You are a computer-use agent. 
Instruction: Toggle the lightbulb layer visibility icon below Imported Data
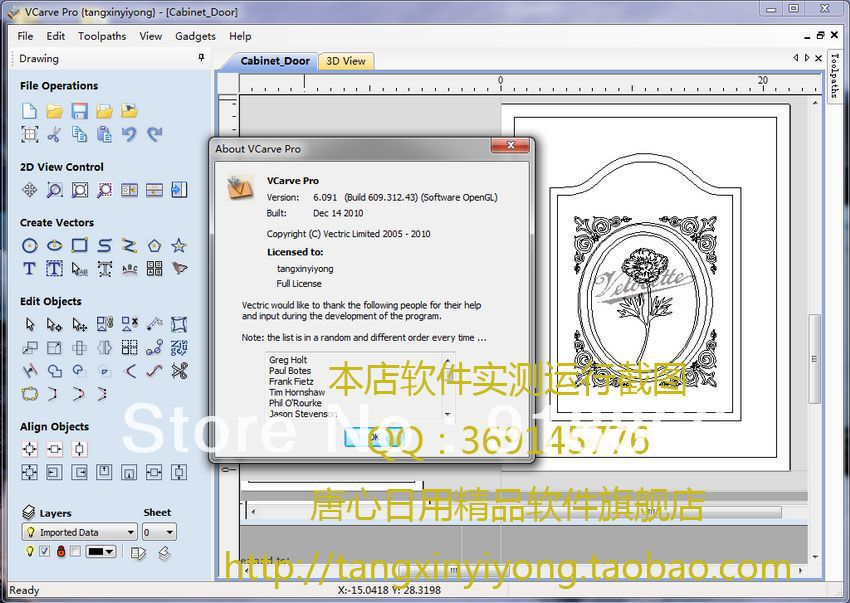point(30,551)
